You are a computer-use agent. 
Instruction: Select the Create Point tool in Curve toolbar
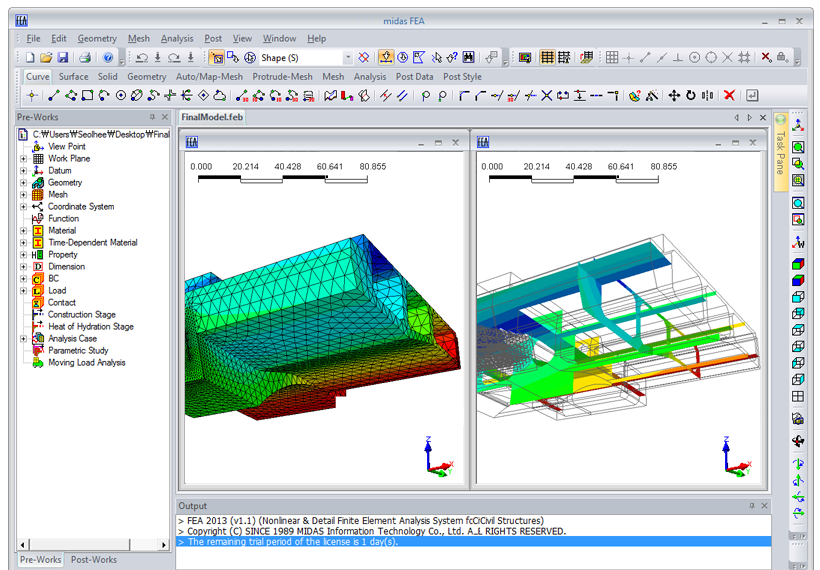point(32,96)
